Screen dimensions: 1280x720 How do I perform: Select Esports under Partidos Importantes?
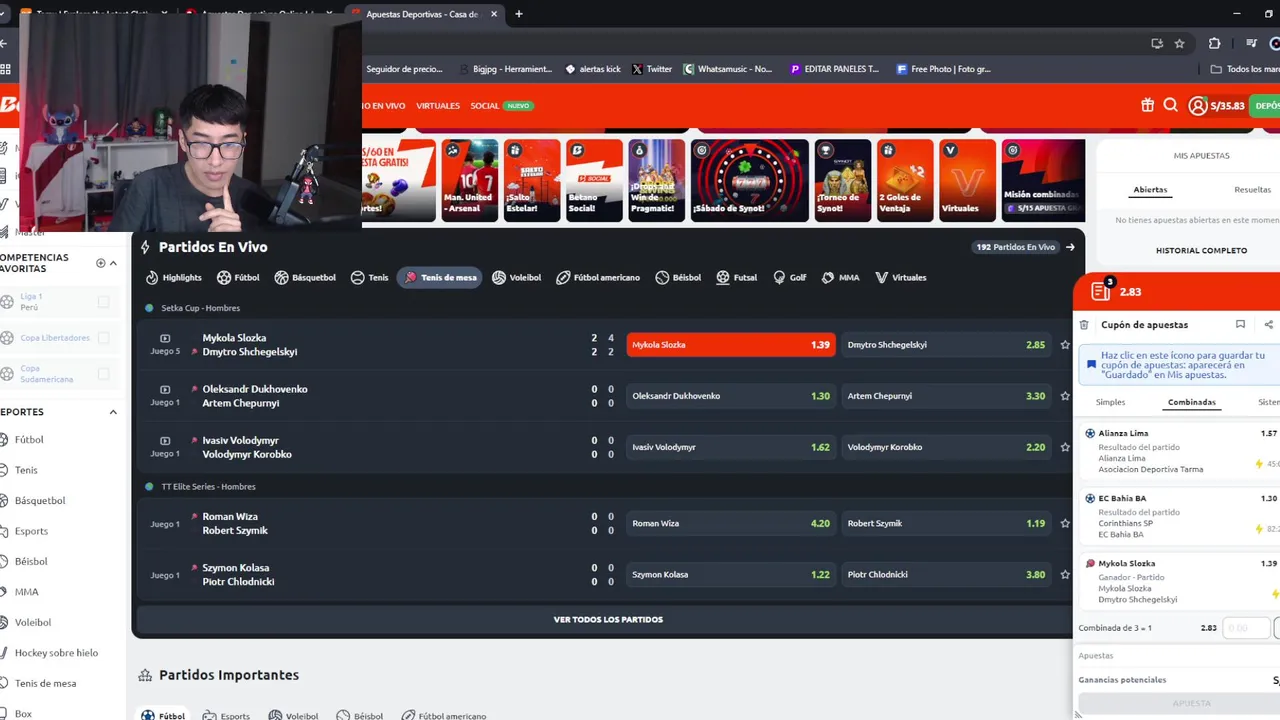pyautogui.click(x=226, y=716)
